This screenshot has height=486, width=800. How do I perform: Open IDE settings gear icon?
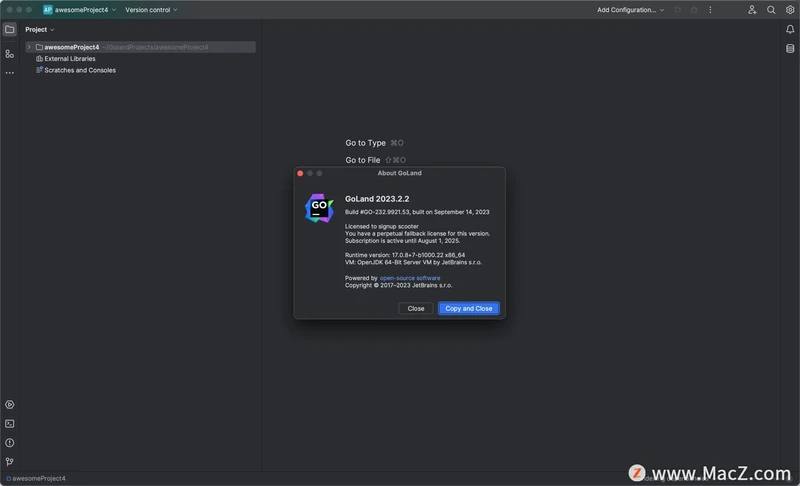(x=790, y=10)
